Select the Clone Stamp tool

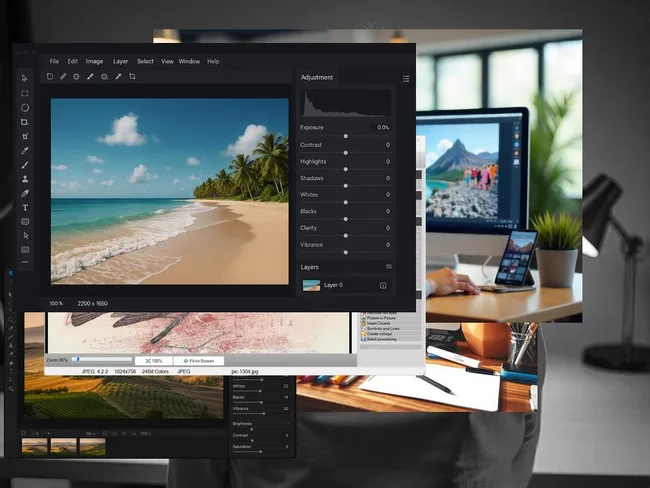pos(25,179)
